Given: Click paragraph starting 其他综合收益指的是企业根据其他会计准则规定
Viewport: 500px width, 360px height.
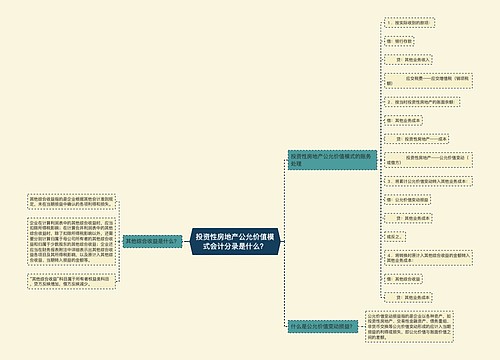Looking at the screenshot, I should tap(71, 201).
